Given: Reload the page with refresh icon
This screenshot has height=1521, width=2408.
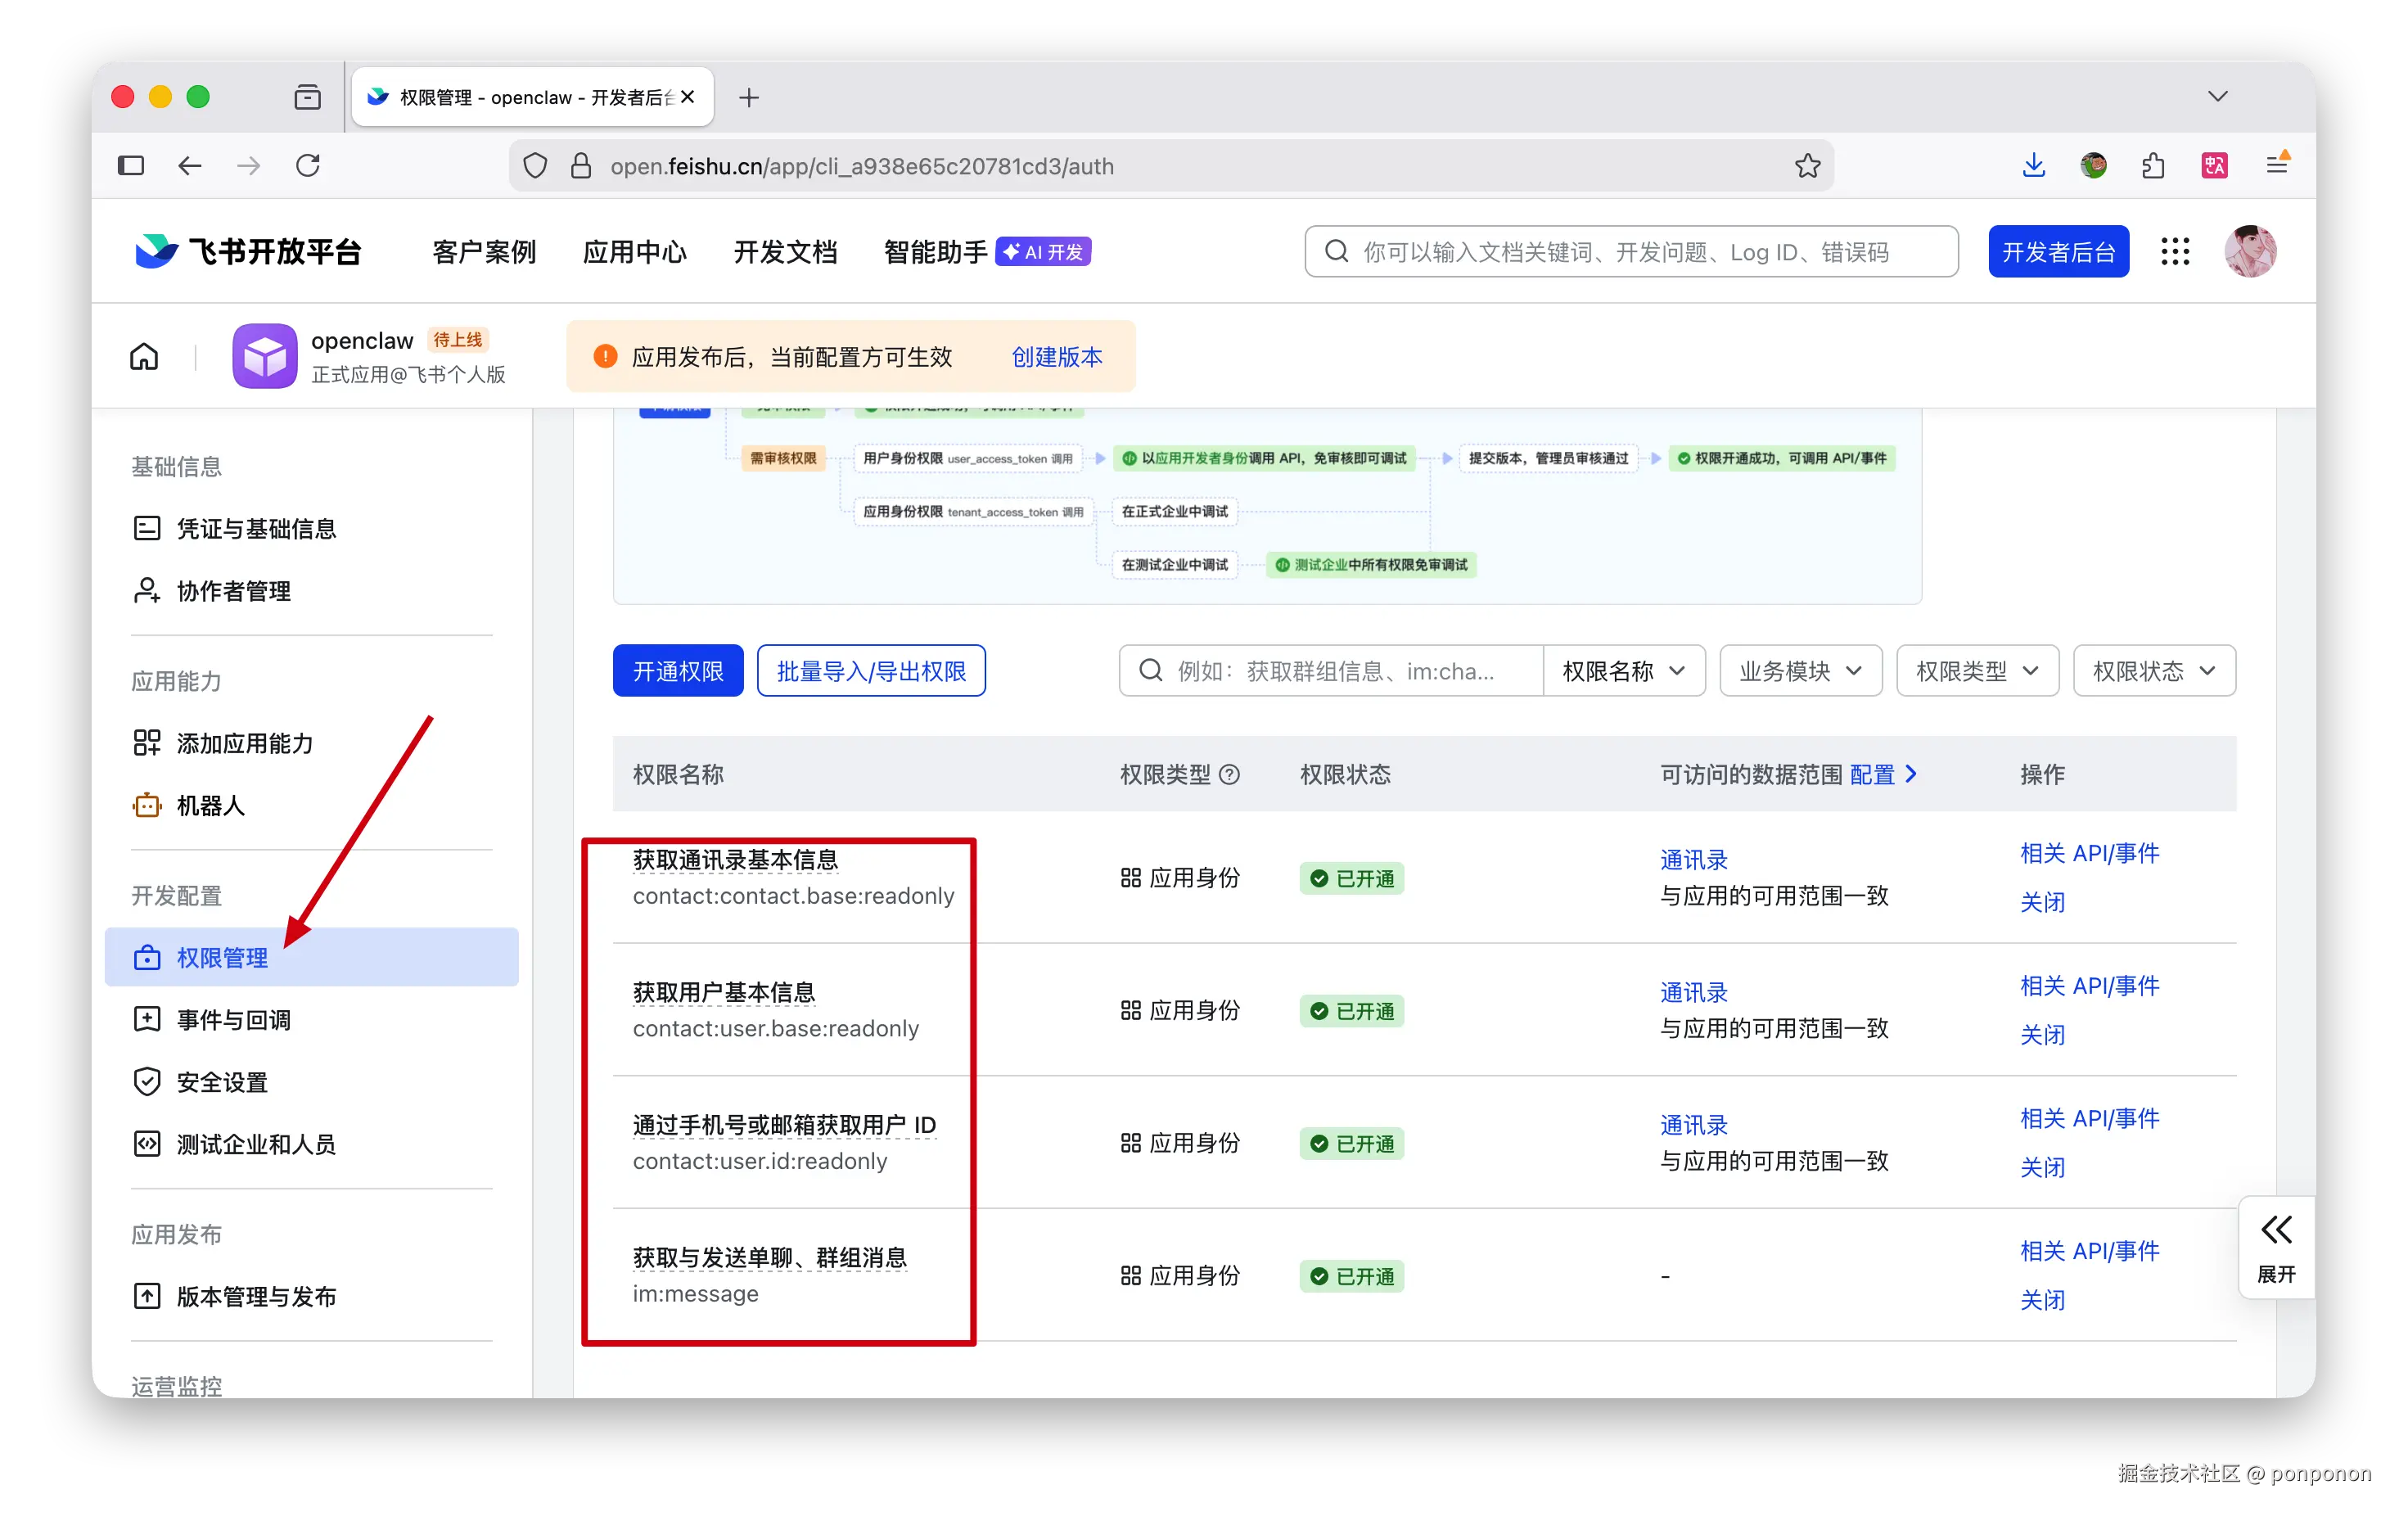Looking at the screenshot, I should [x=308, y=166].
